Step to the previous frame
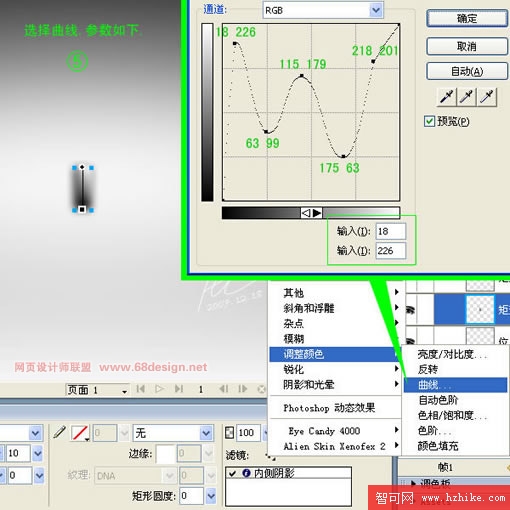This screenshot has width=510, height=510. (x=224, y=389)
